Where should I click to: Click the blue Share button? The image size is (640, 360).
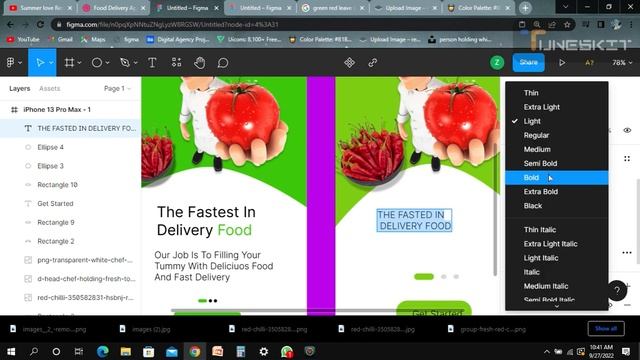point(529,62)
